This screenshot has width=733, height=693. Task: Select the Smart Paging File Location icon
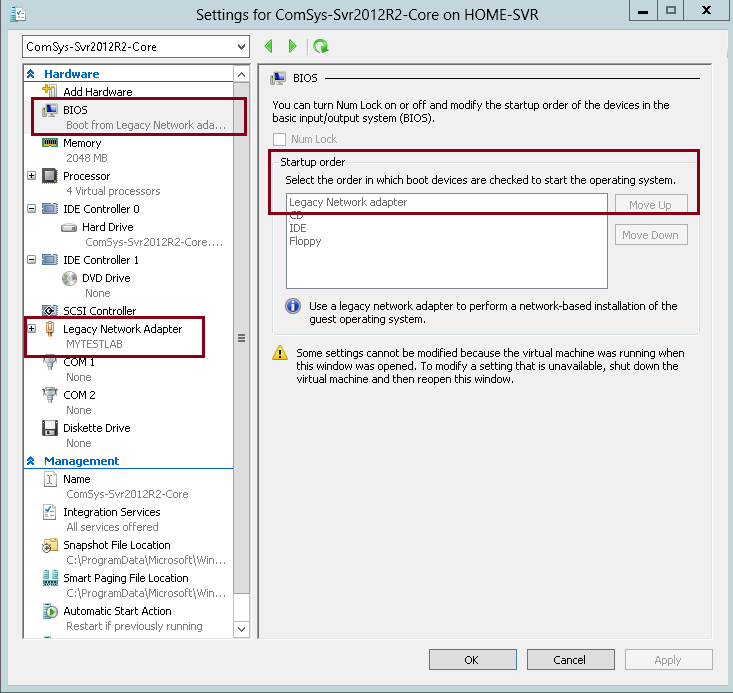(50, 578)
